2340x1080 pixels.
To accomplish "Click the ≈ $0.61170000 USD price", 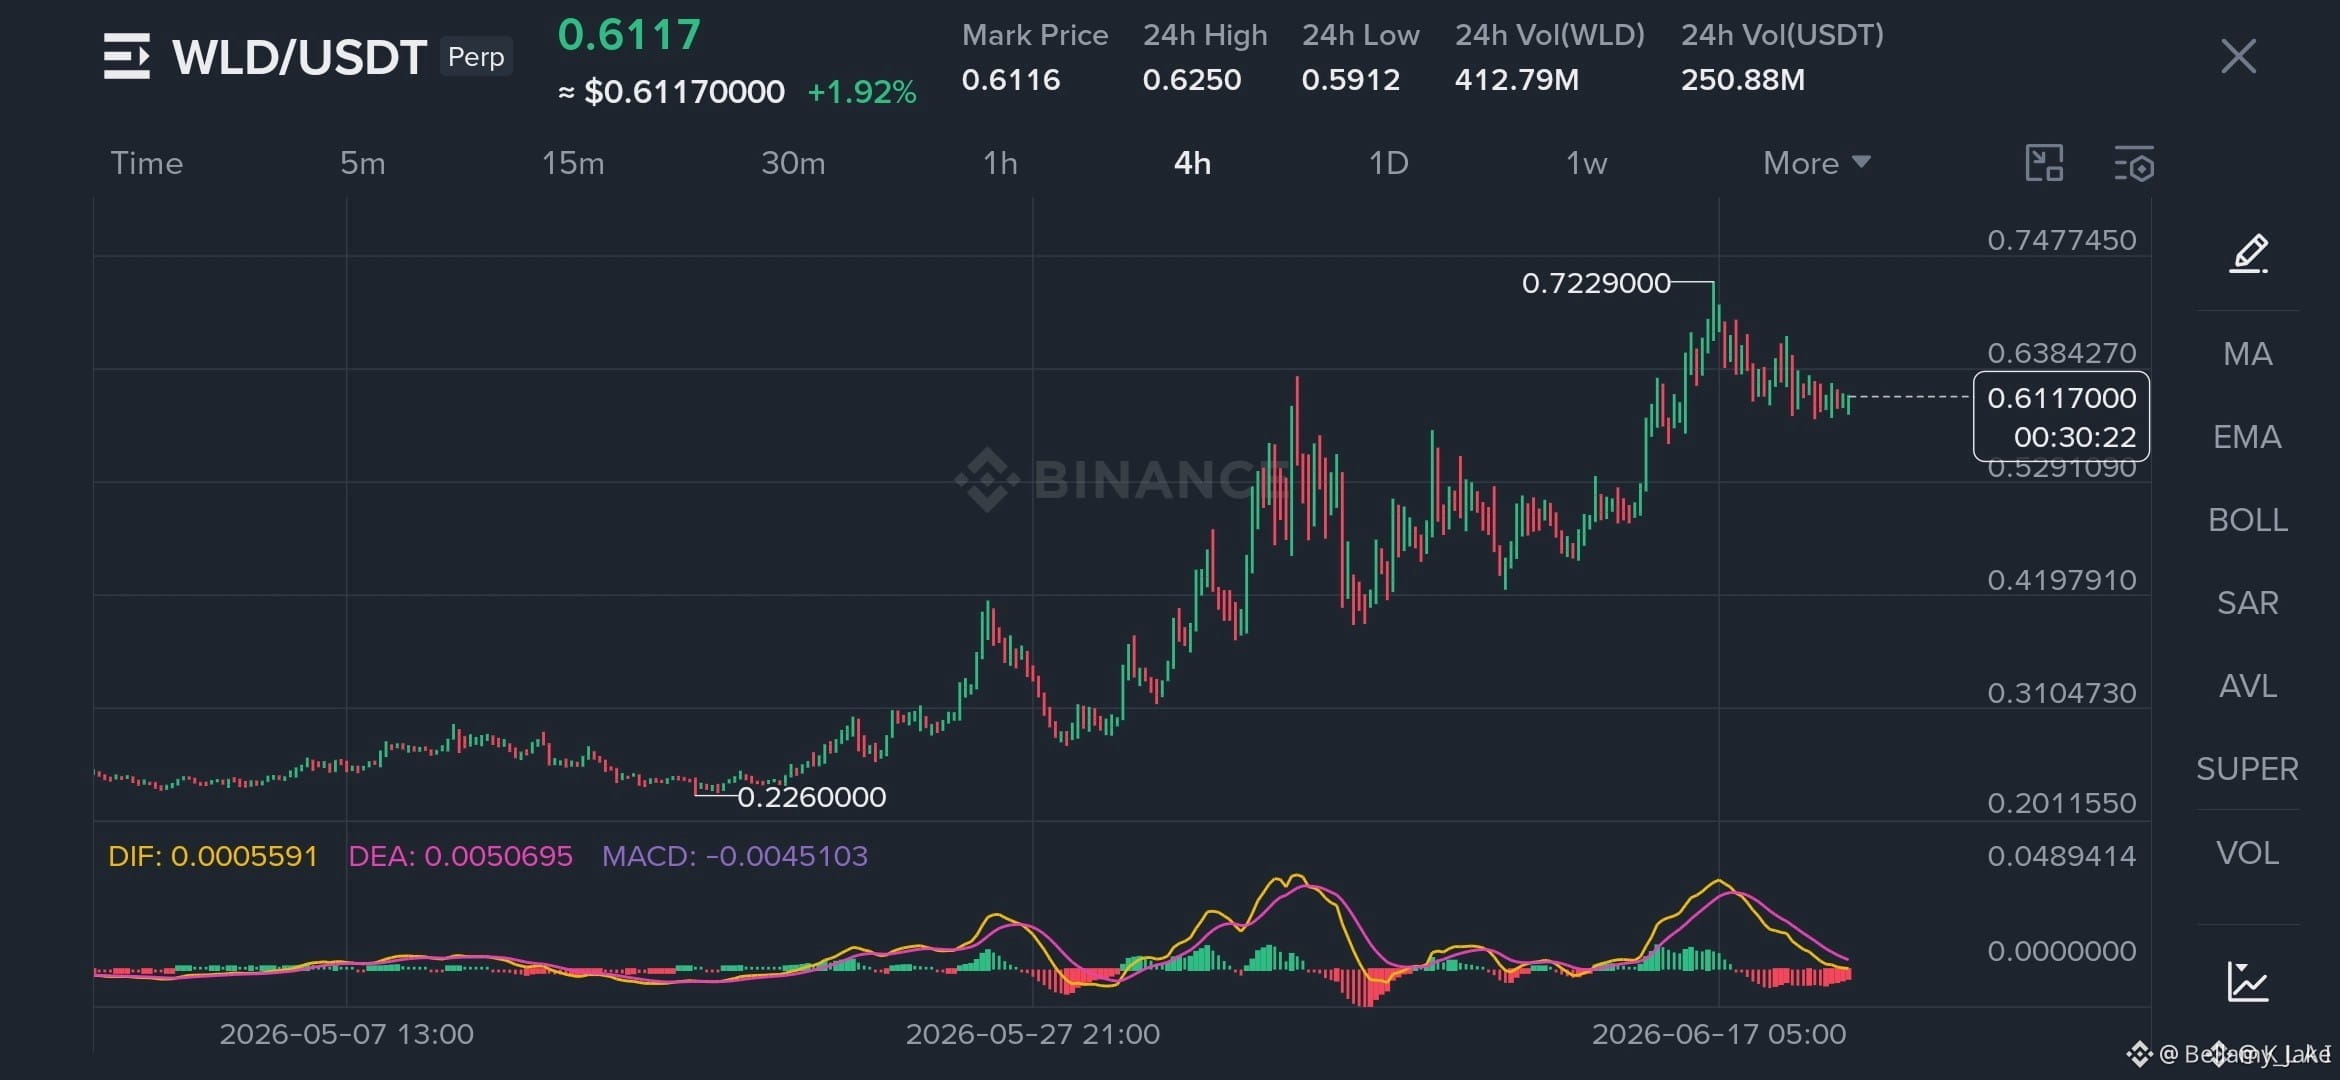I will 671,92.
